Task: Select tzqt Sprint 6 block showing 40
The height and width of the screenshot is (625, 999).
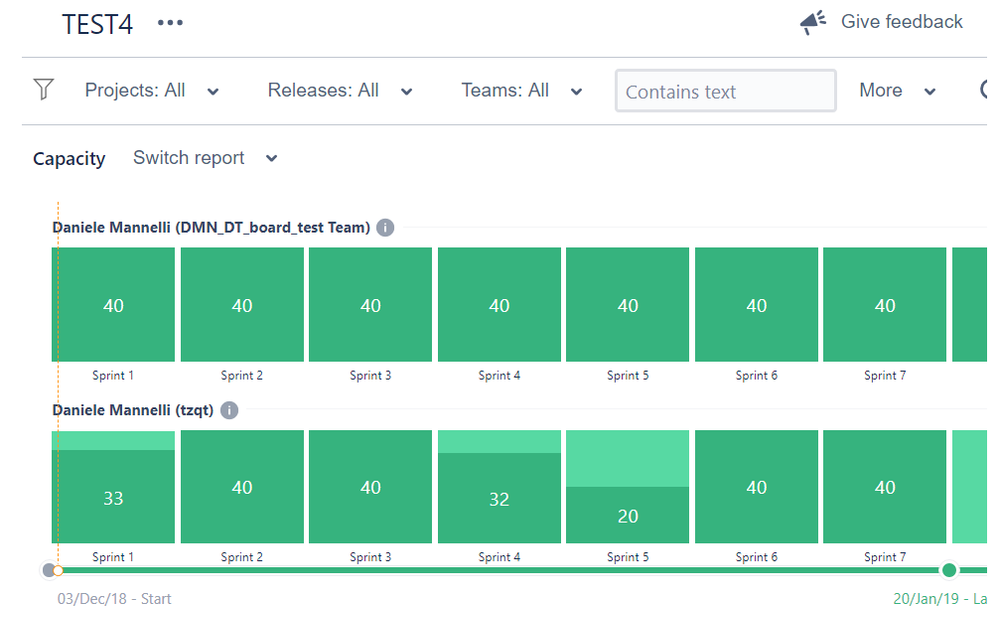Action: tap(756, 487)
